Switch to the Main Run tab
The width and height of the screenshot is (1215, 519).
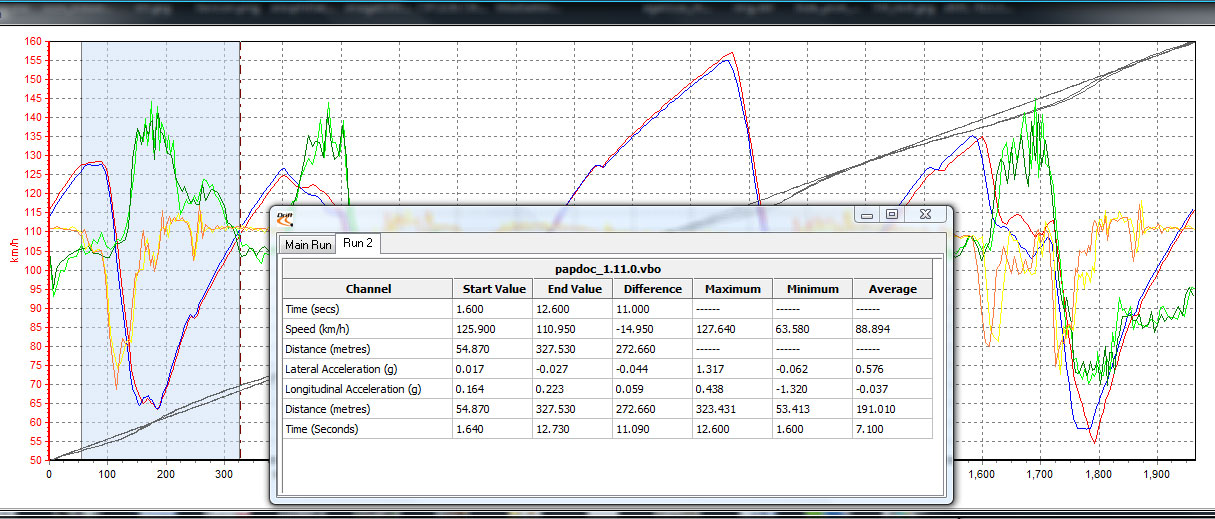click(308, 244)
